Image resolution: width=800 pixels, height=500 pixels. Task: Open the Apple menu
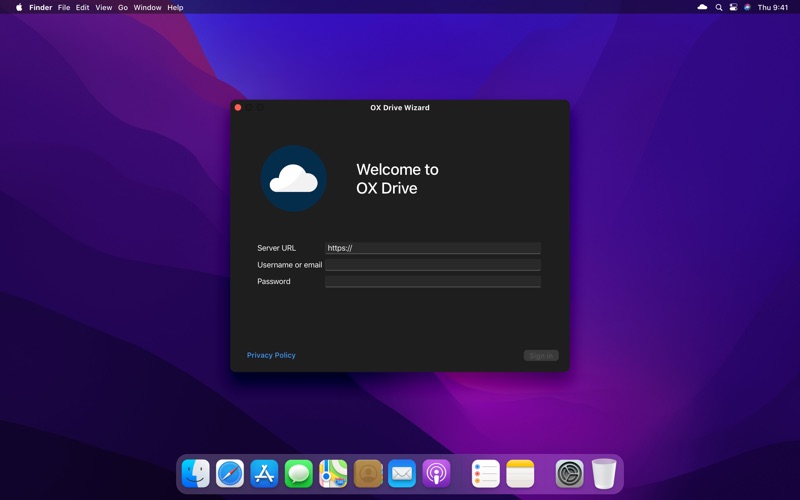tap(18, 7)
